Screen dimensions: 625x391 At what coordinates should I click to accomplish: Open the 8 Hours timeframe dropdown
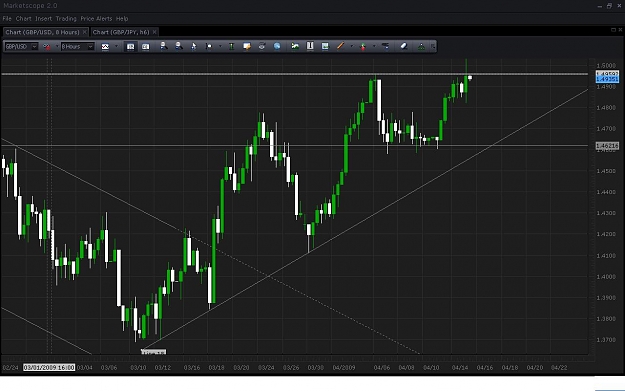[90, 47]
